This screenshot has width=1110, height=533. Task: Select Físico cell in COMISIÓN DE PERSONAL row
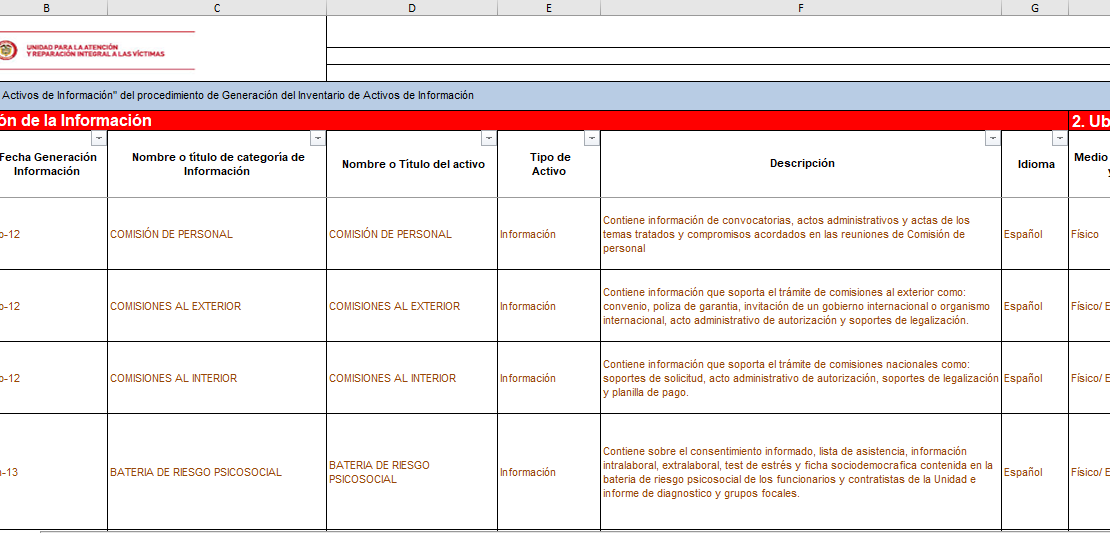click(x=1089, y=234)
